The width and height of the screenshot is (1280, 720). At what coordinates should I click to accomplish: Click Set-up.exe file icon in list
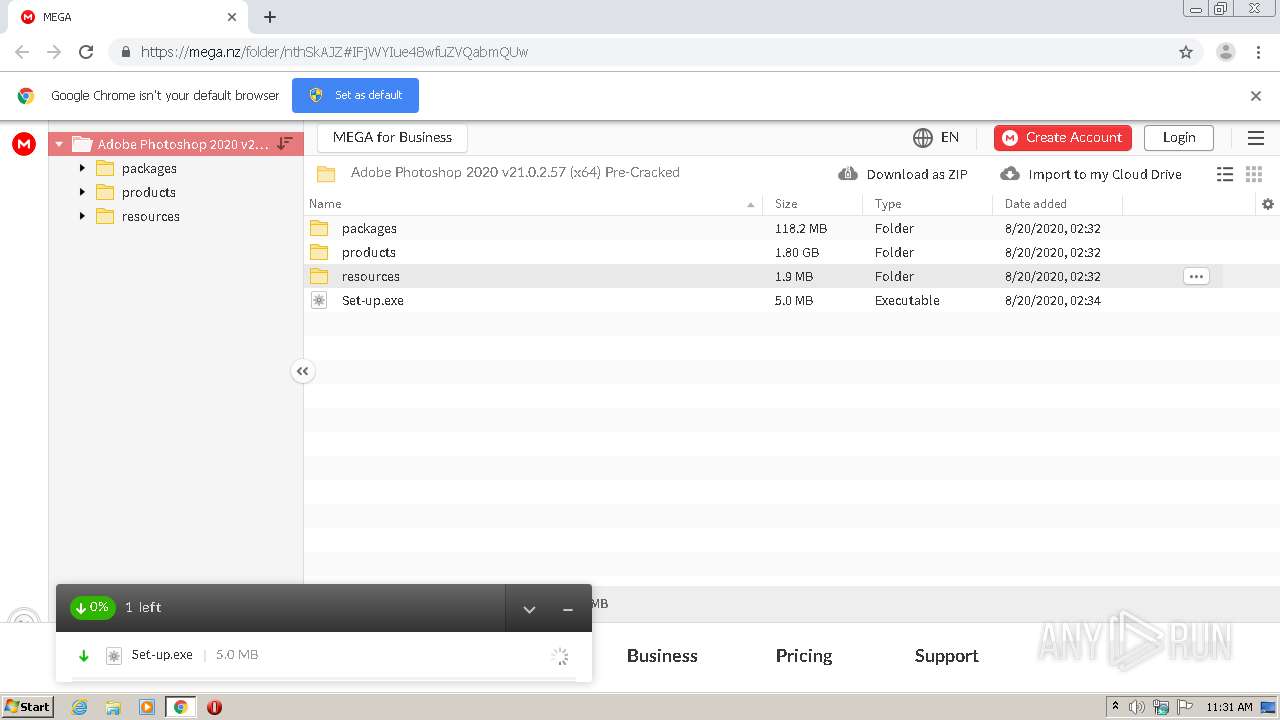(x=319, y=300)
